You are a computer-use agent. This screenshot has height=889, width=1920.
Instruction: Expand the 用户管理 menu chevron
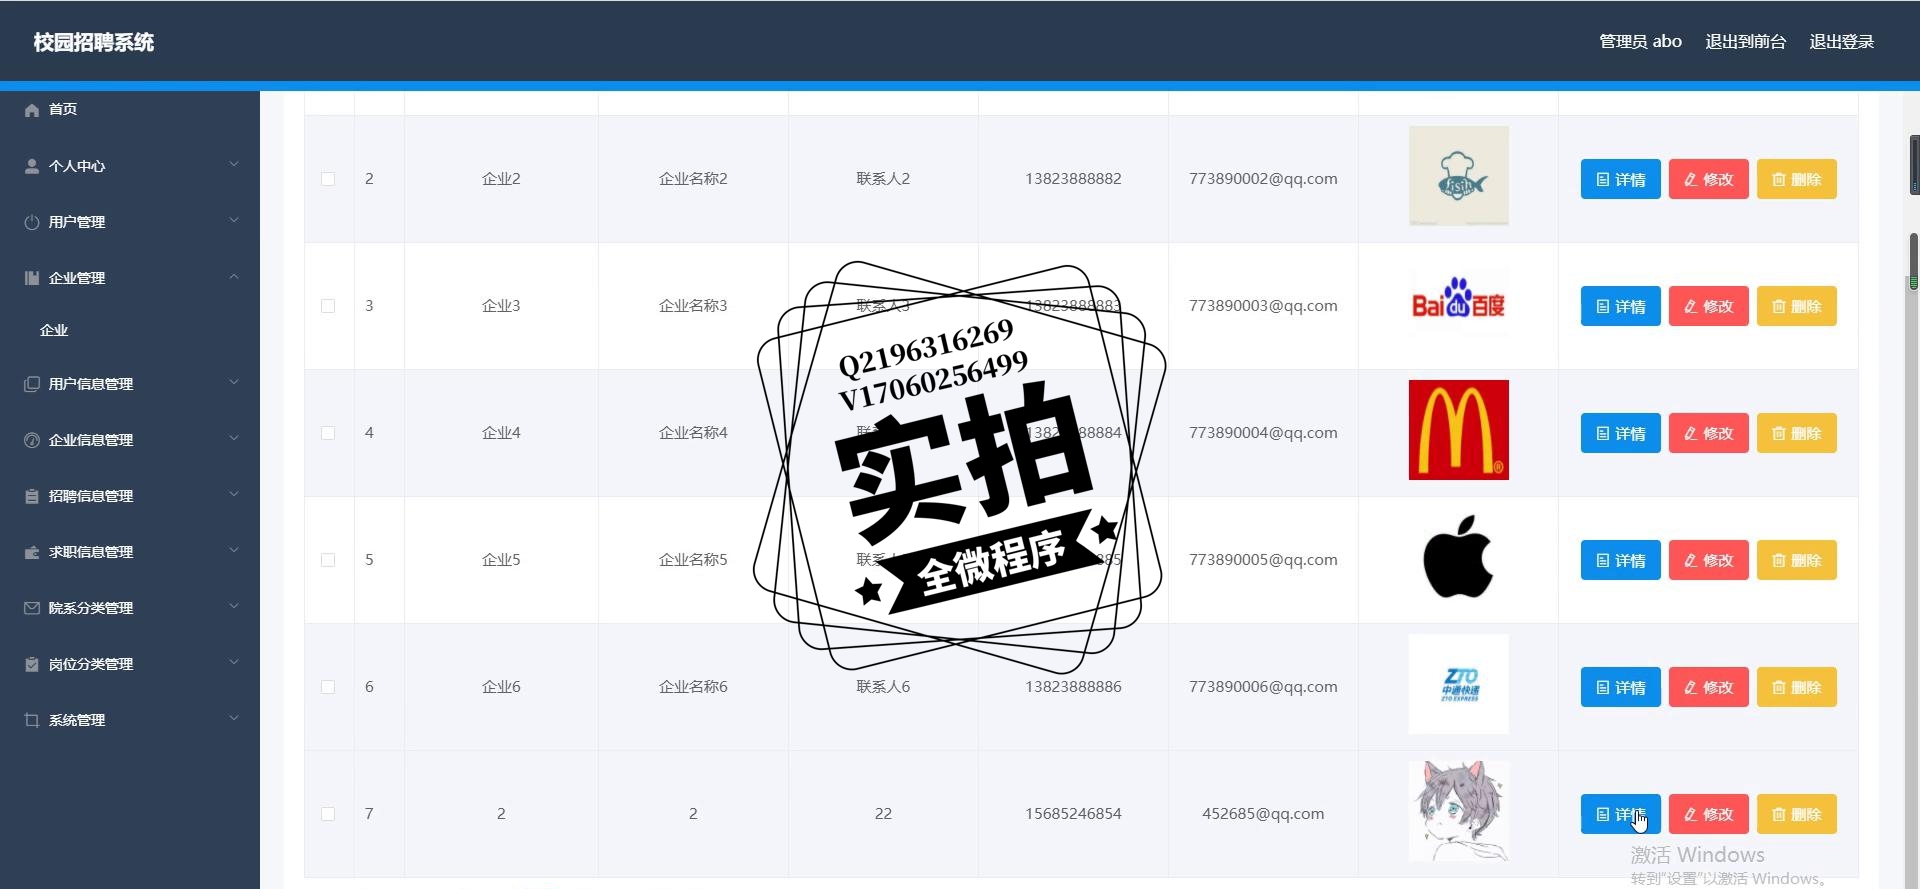click(x=234, y=220)
